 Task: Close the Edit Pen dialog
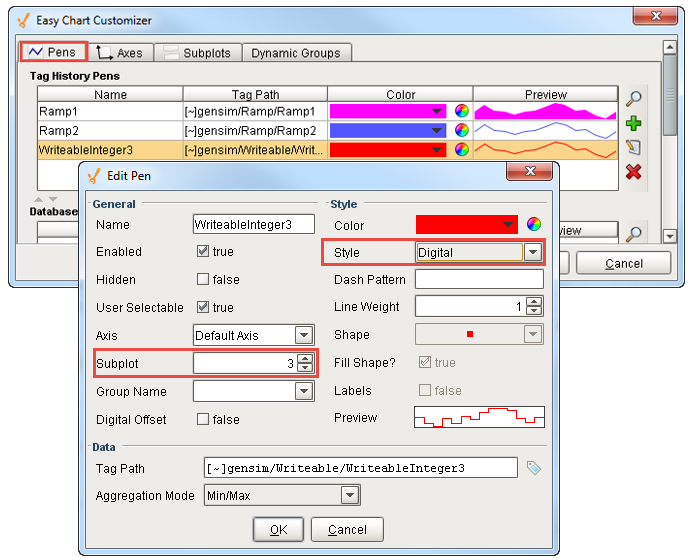[x=529, y=171]
